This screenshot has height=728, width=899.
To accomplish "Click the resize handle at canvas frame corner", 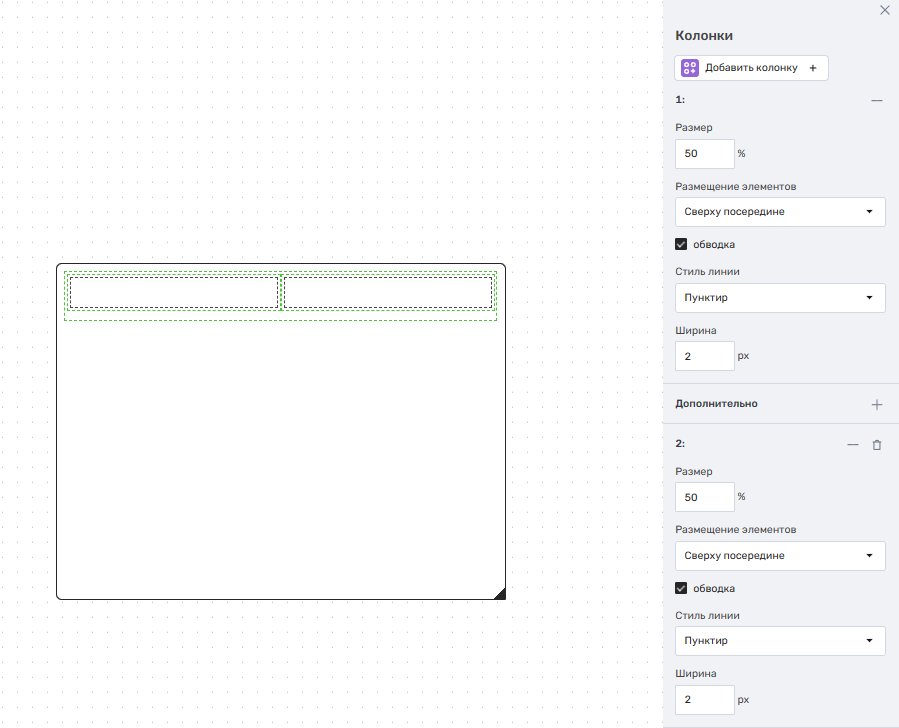I will coord(500,594).
